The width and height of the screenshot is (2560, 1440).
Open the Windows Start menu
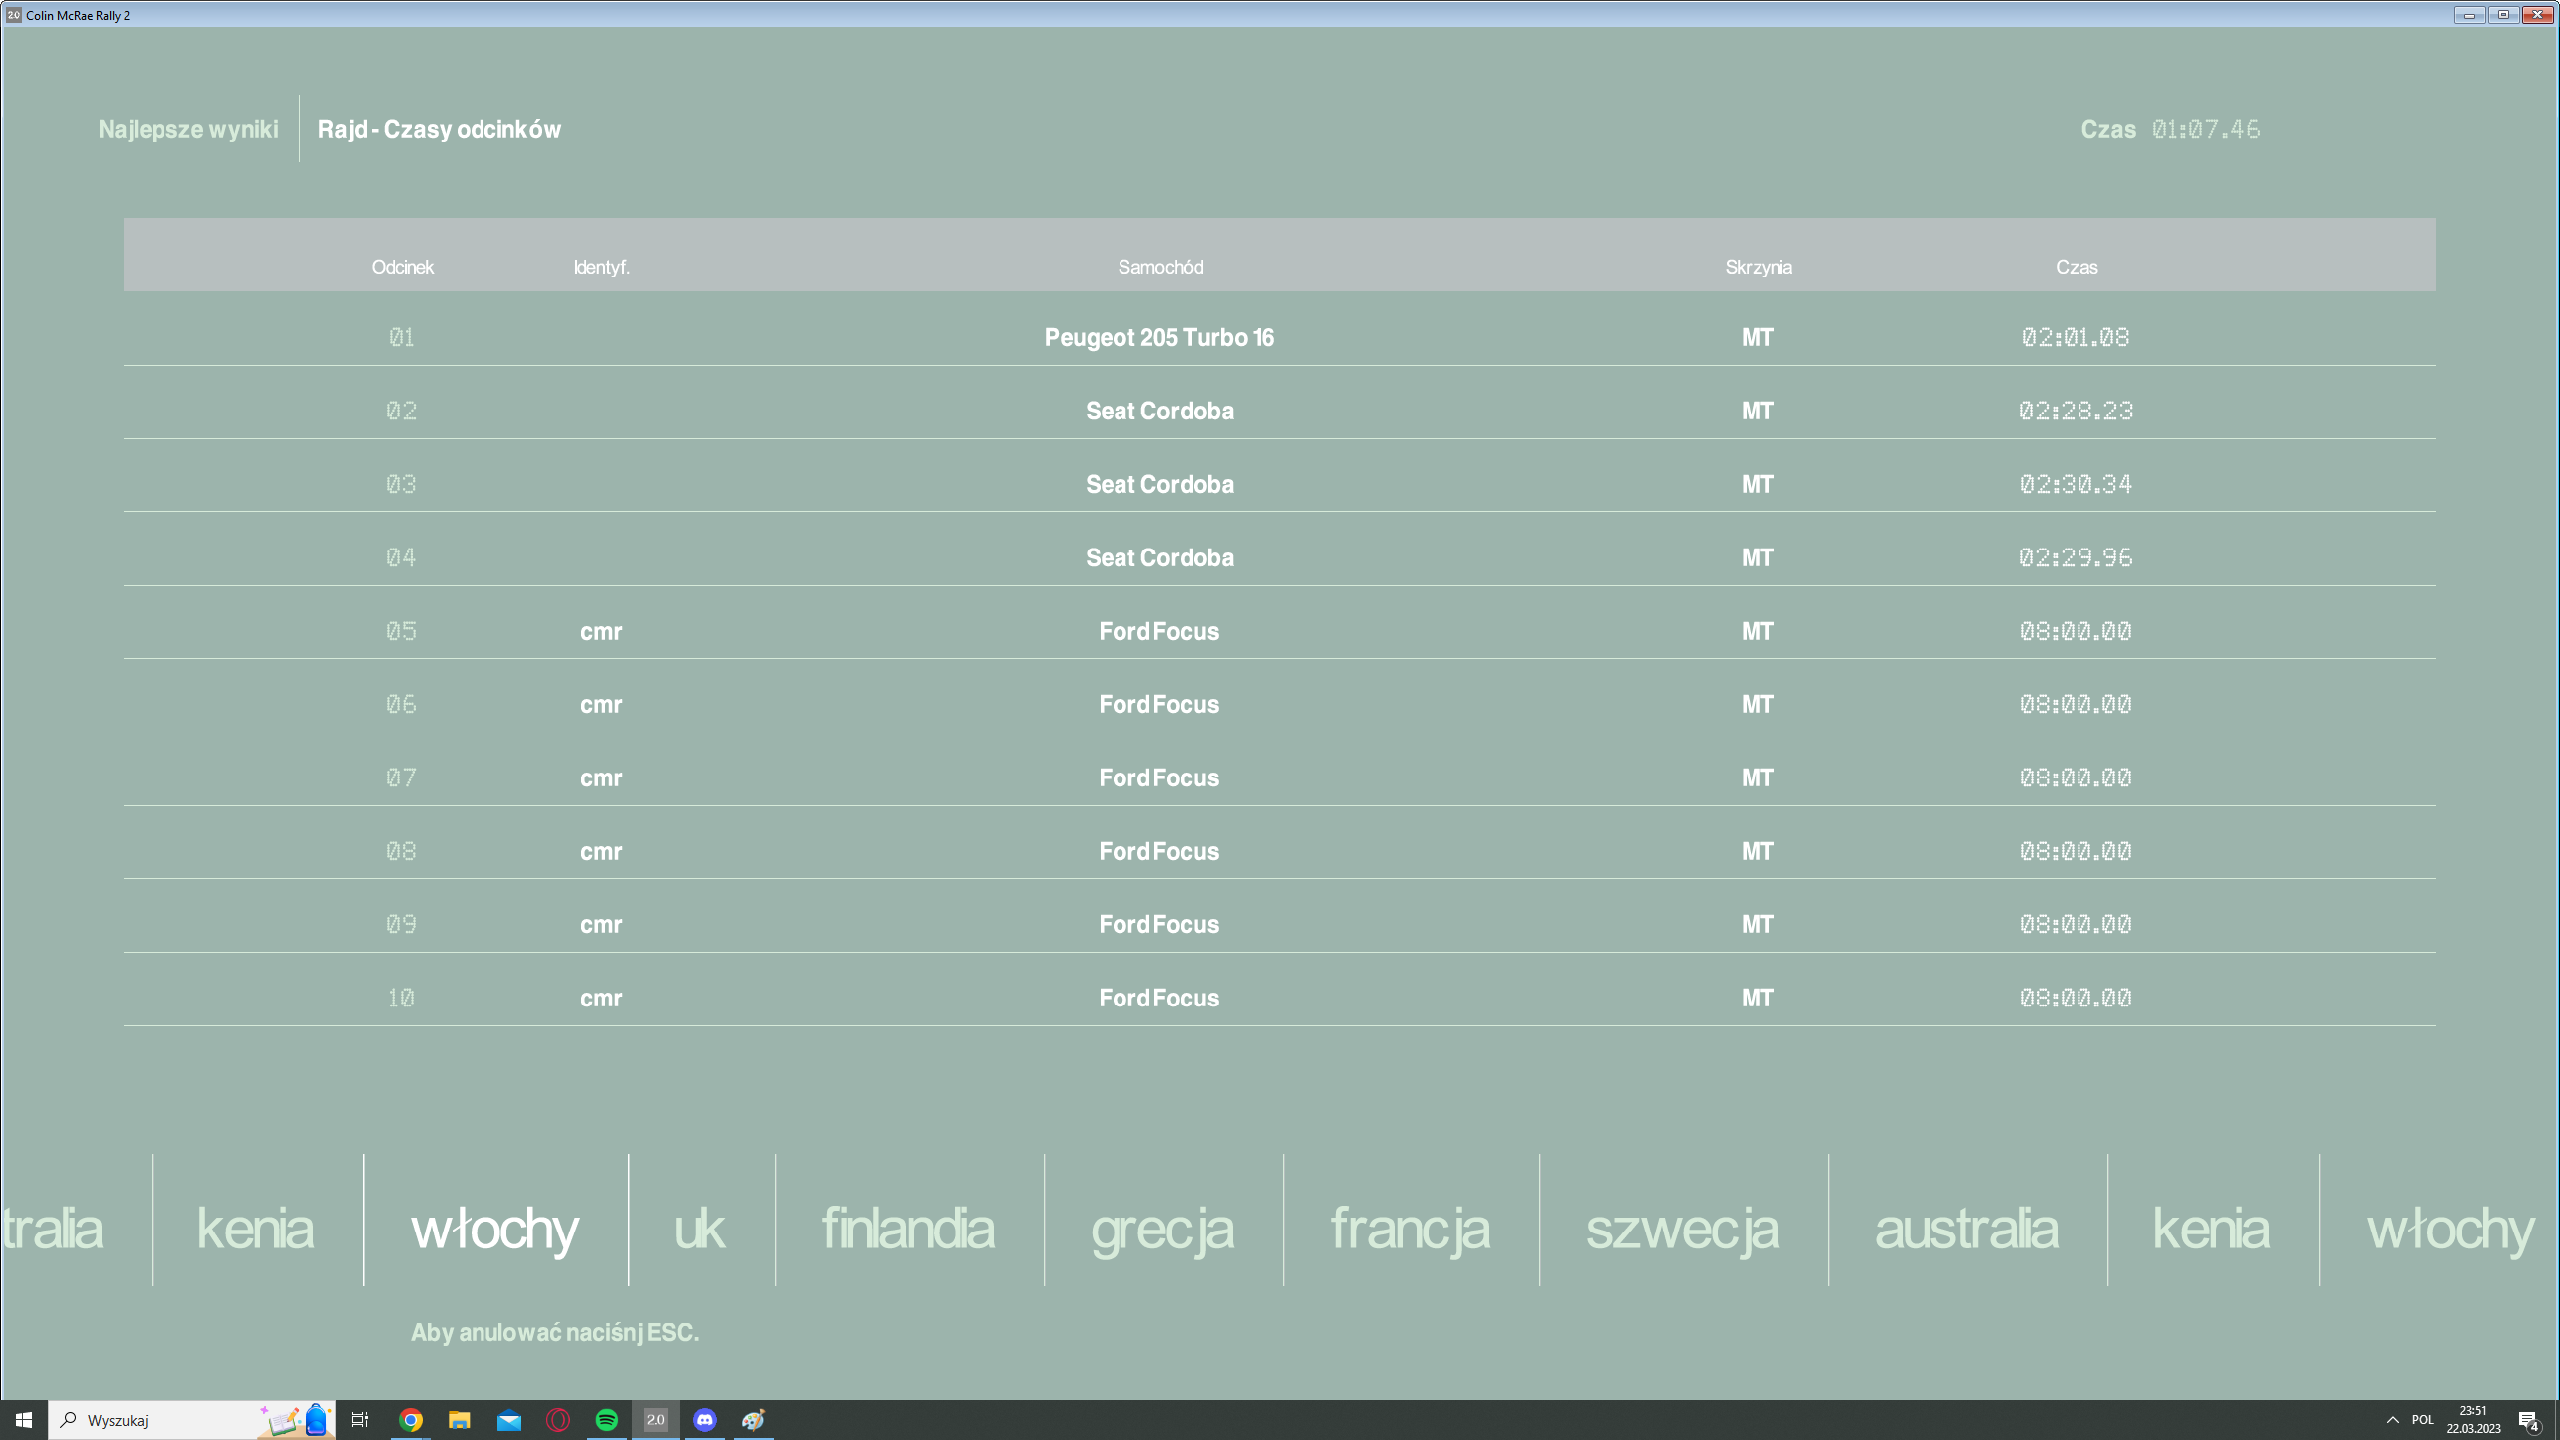(24, 1420)
